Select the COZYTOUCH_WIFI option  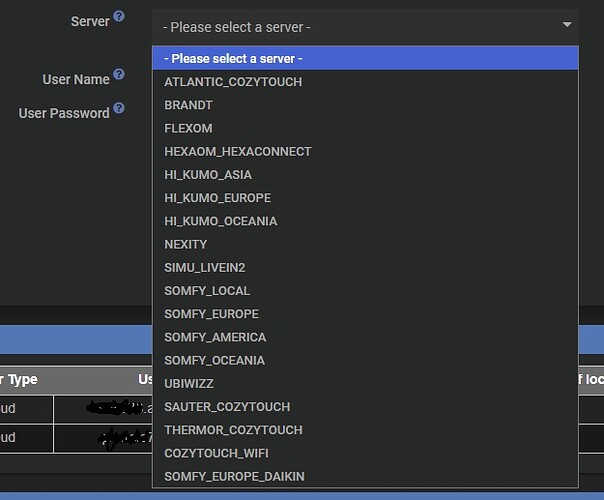click(365, 453)
